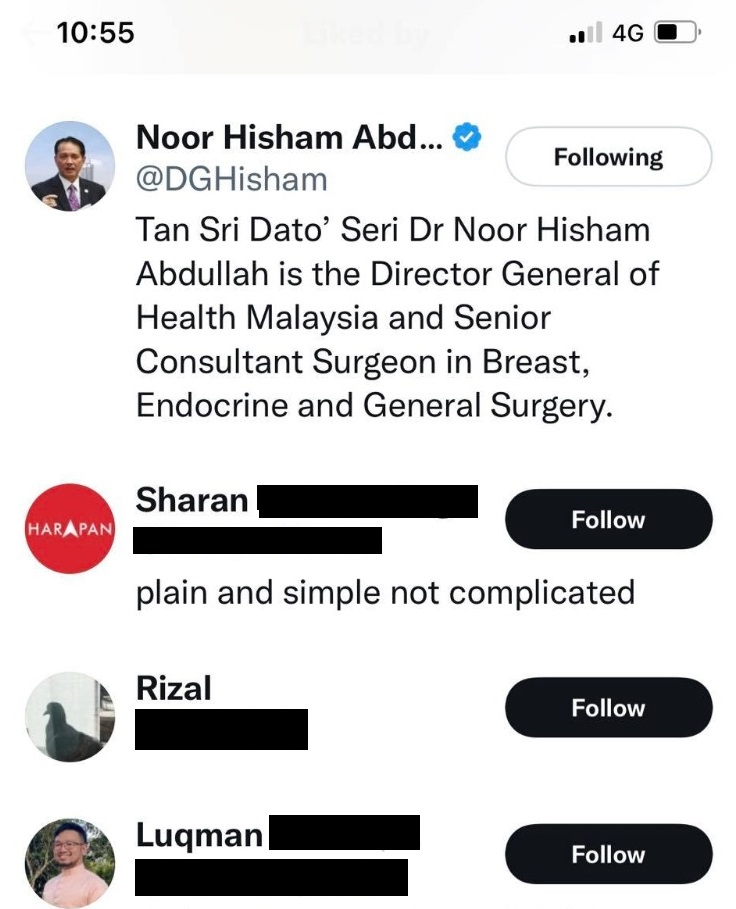Select the Director General of Health bio

[397, 318]
